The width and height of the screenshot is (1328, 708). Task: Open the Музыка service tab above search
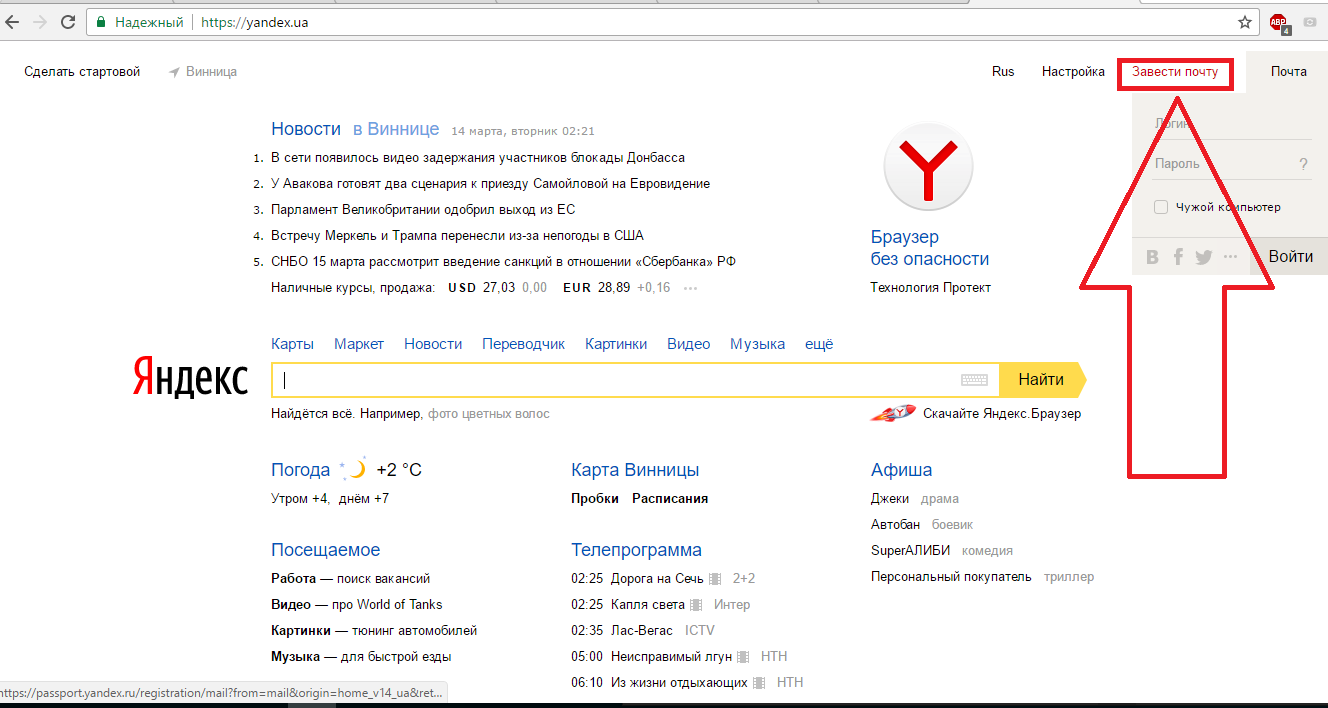pyautogui.click(x=757, y=344)
